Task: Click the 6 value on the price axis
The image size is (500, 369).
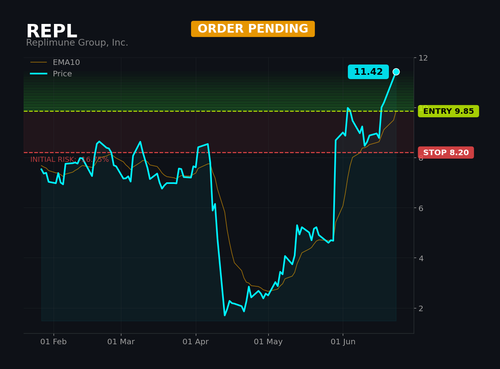Action: [421, 208]
